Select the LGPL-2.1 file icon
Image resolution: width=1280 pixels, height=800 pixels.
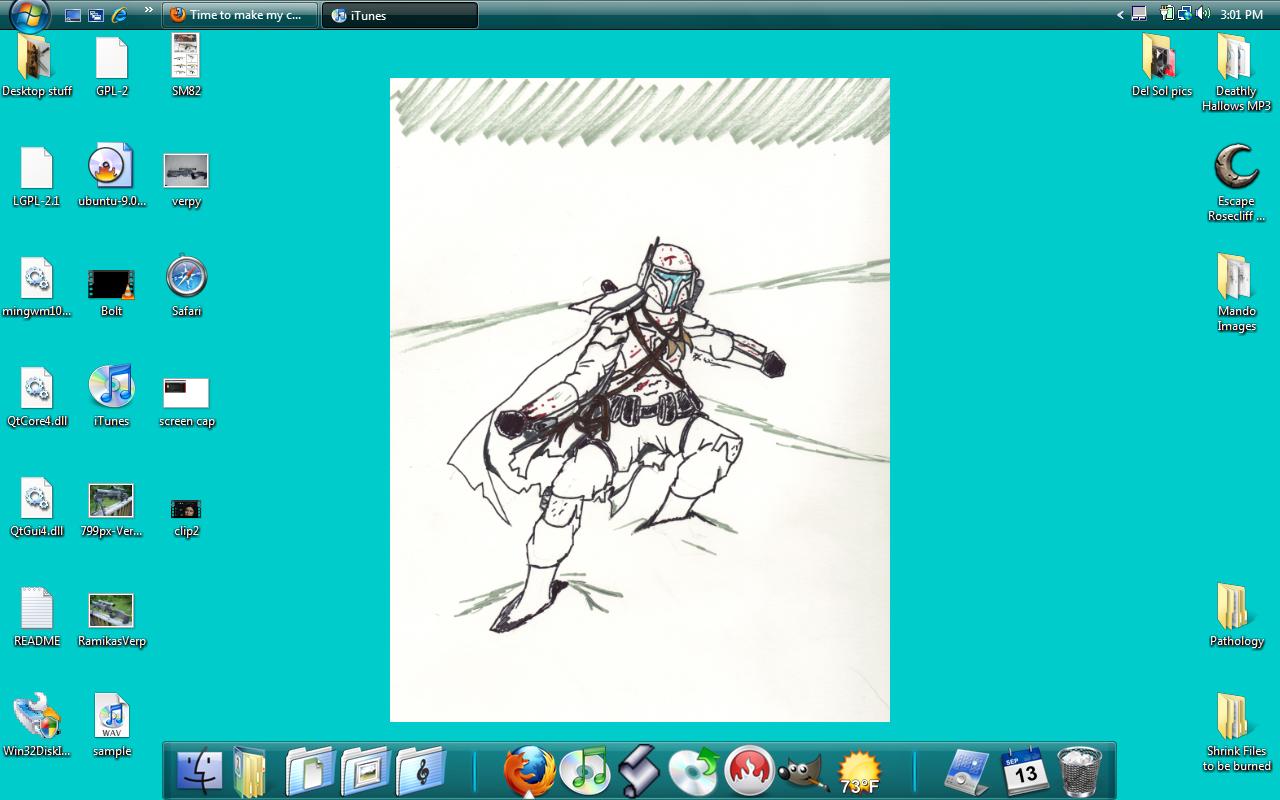pyautogui.click(x=37, y=176)
